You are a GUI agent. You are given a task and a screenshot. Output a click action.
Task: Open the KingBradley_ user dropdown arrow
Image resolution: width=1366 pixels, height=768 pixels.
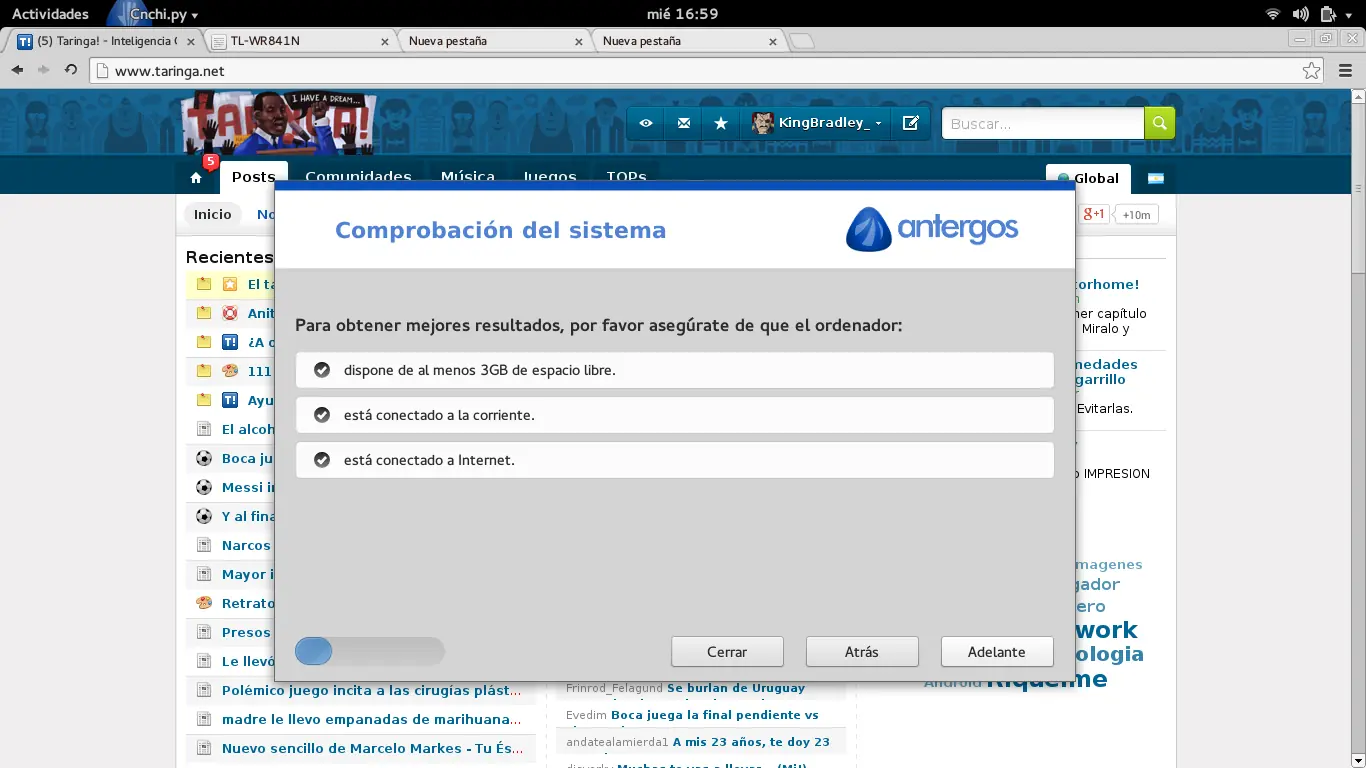click(878, 123)
